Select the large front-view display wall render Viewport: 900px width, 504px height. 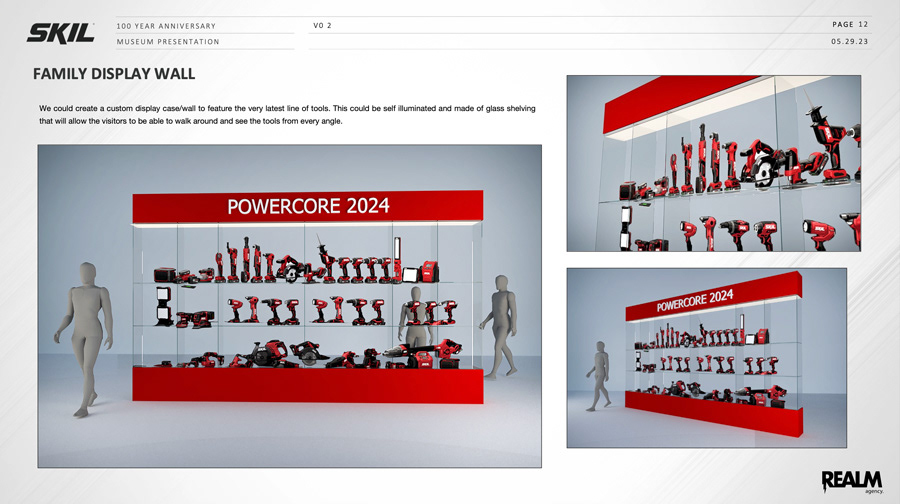pos(289,306)
